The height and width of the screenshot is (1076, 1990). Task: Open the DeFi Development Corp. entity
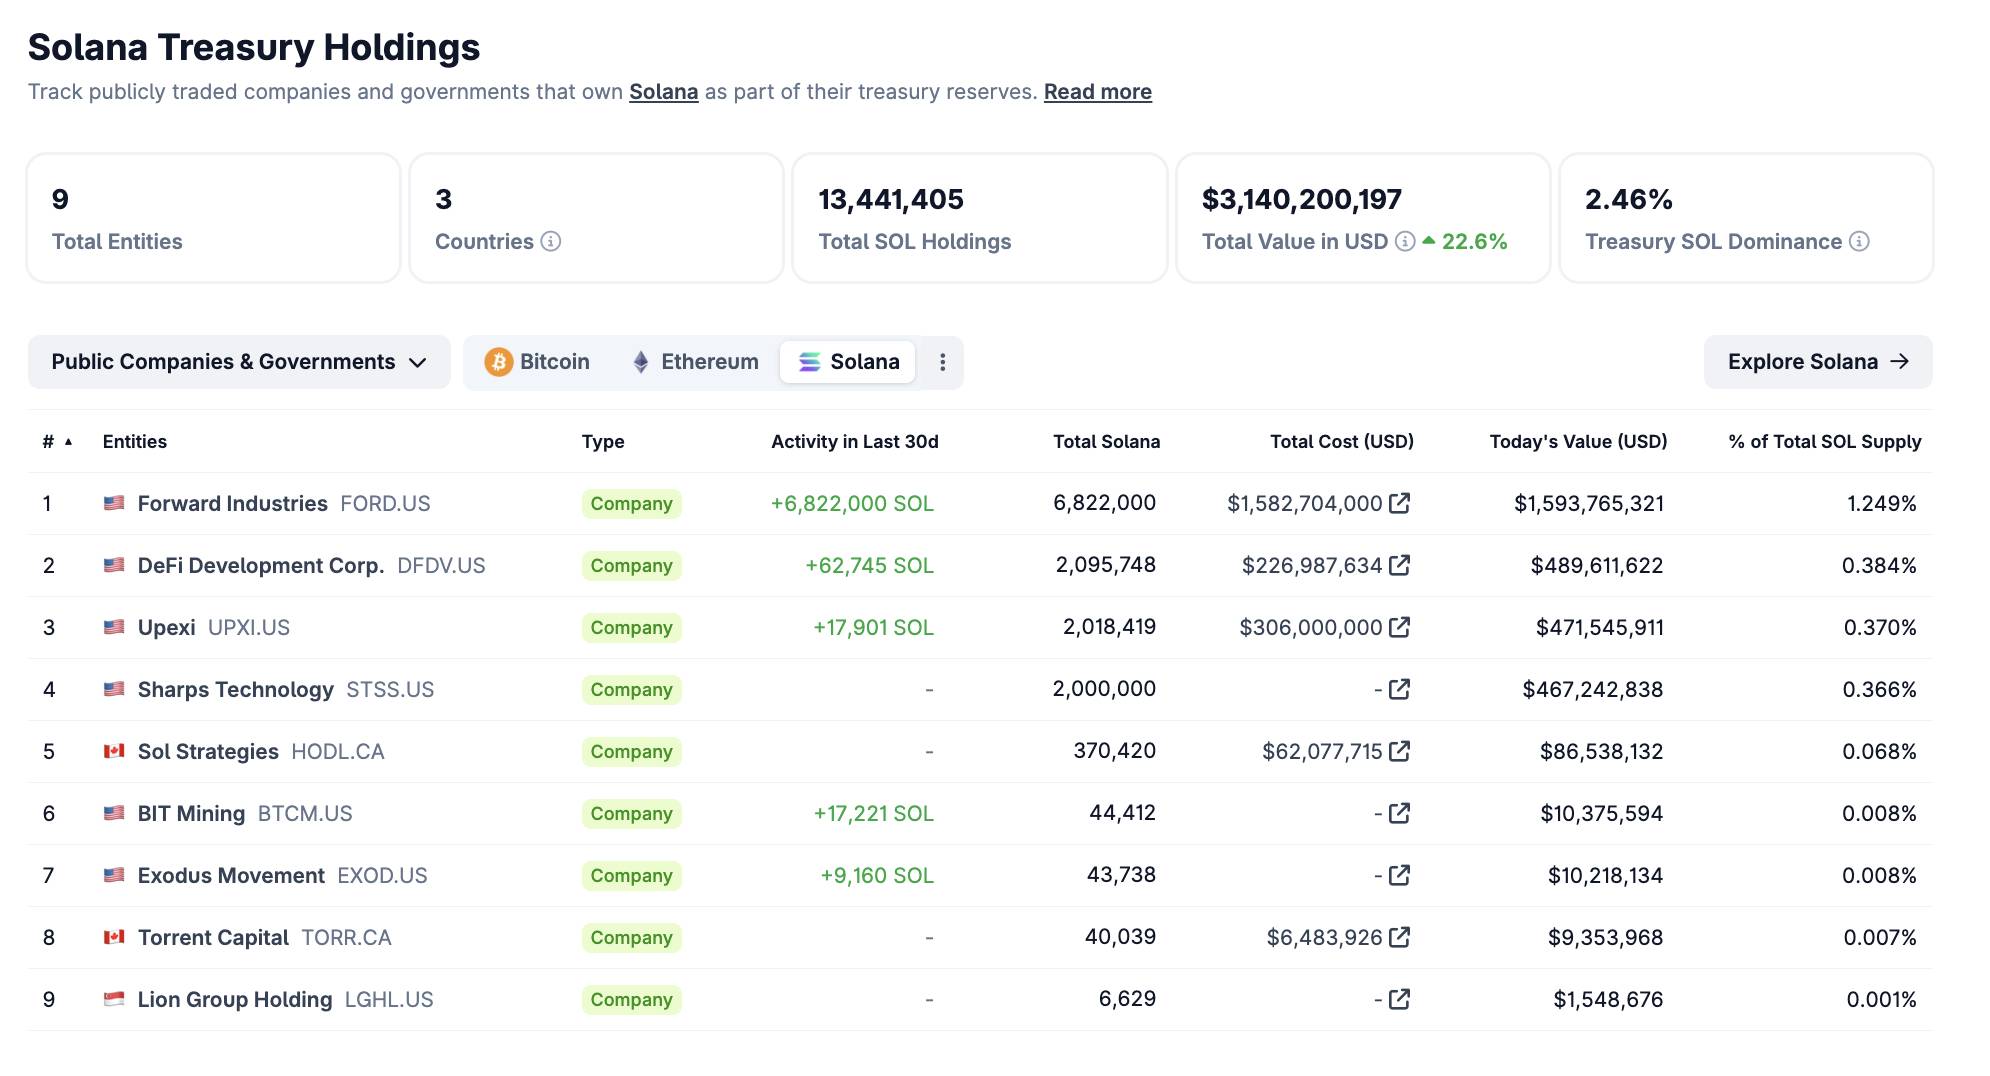point(260,566)
